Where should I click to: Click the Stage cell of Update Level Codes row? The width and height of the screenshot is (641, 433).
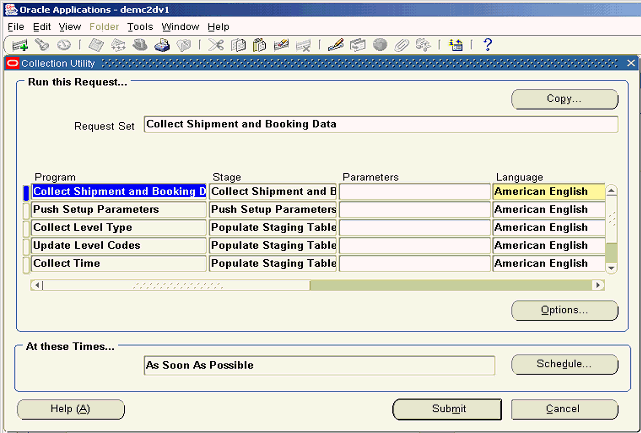click(273, 245)
